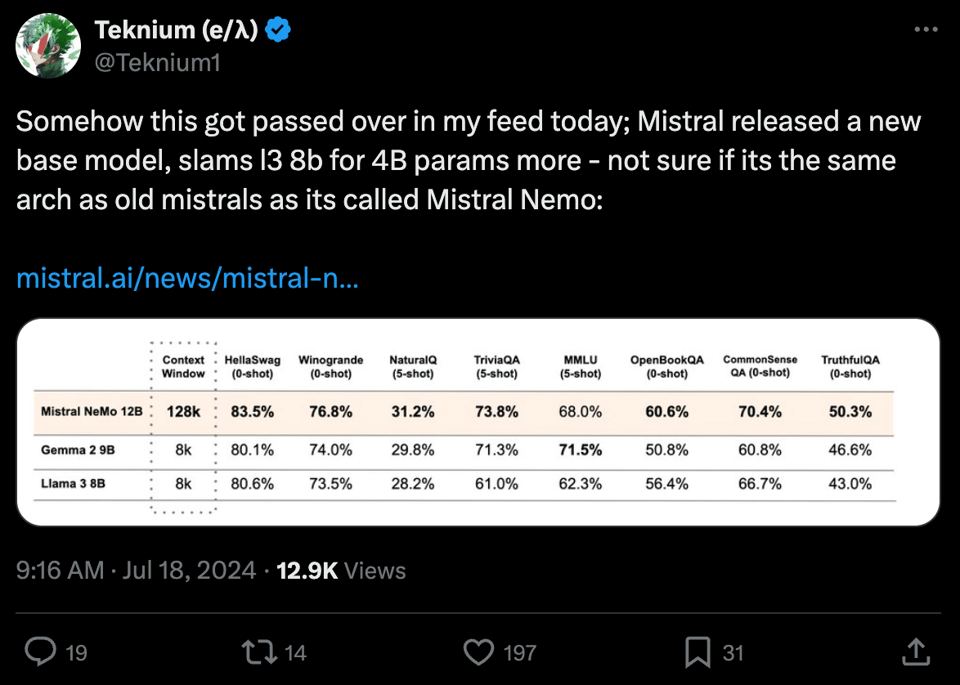Viewport: 960px width, 685px height.
Task: Click the 197 likes count
Action: coord(519,653)
